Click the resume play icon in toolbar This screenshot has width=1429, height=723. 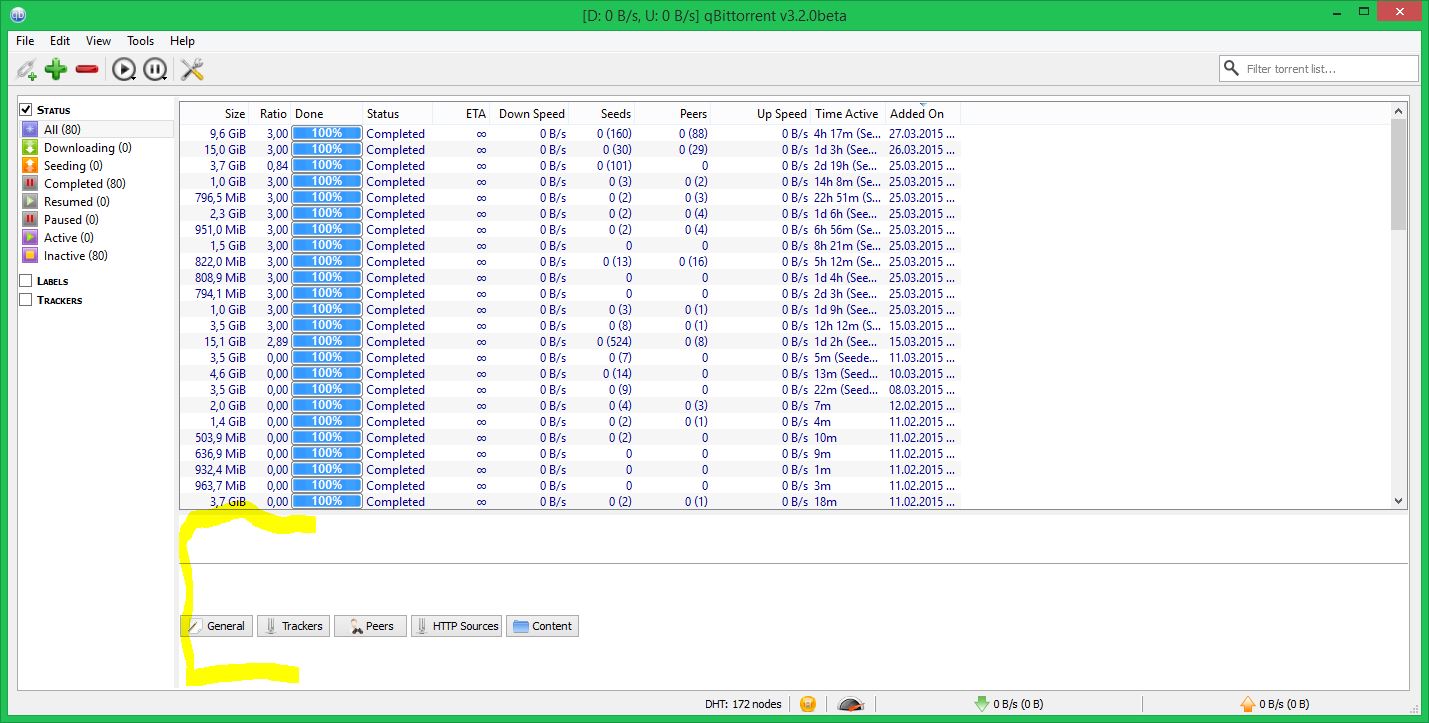[124, 69]
